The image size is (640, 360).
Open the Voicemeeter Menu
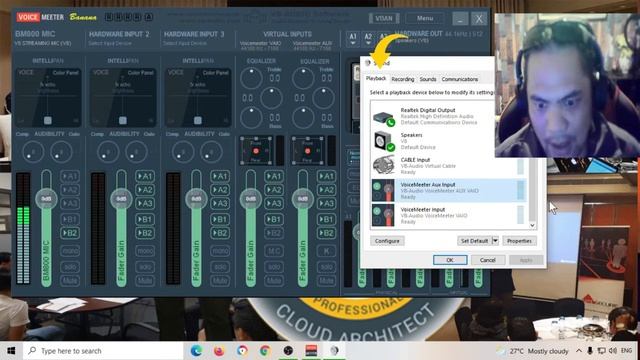coord(424,18)
